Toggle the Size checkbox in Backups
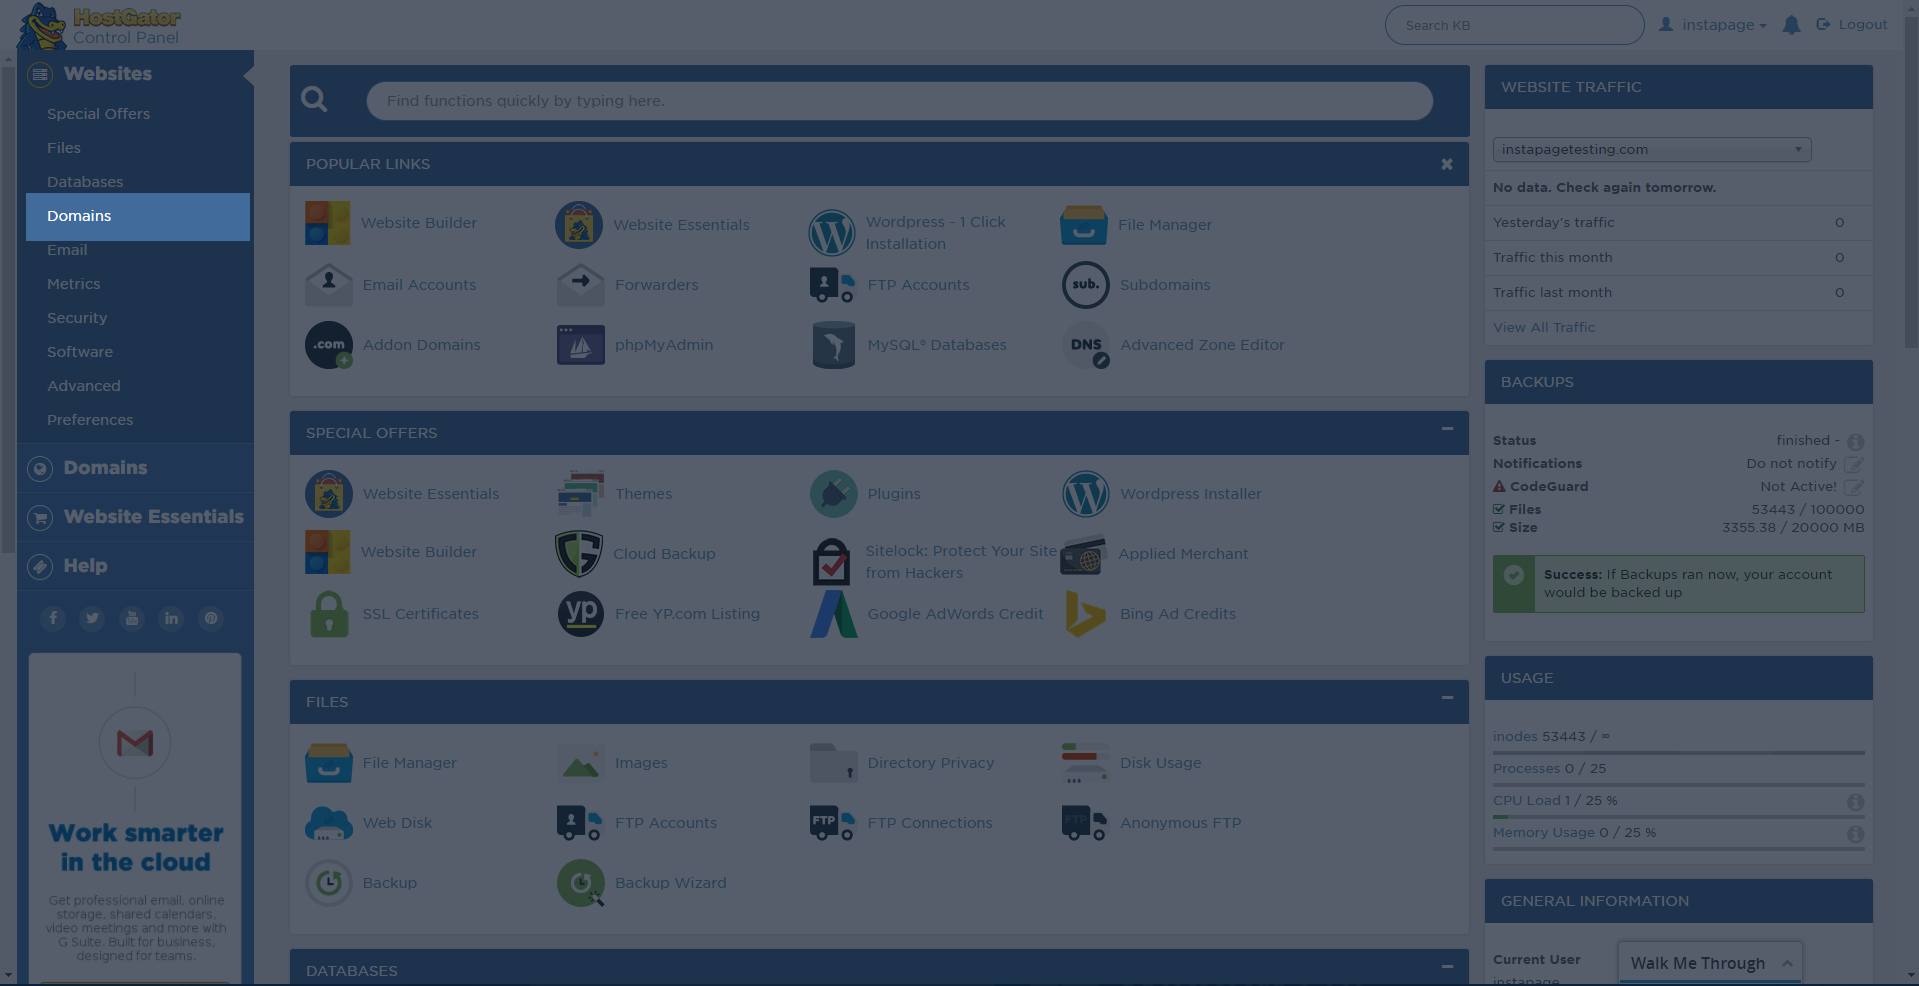The height and width of the screenshot is (986, 1919). point(1498,528)
